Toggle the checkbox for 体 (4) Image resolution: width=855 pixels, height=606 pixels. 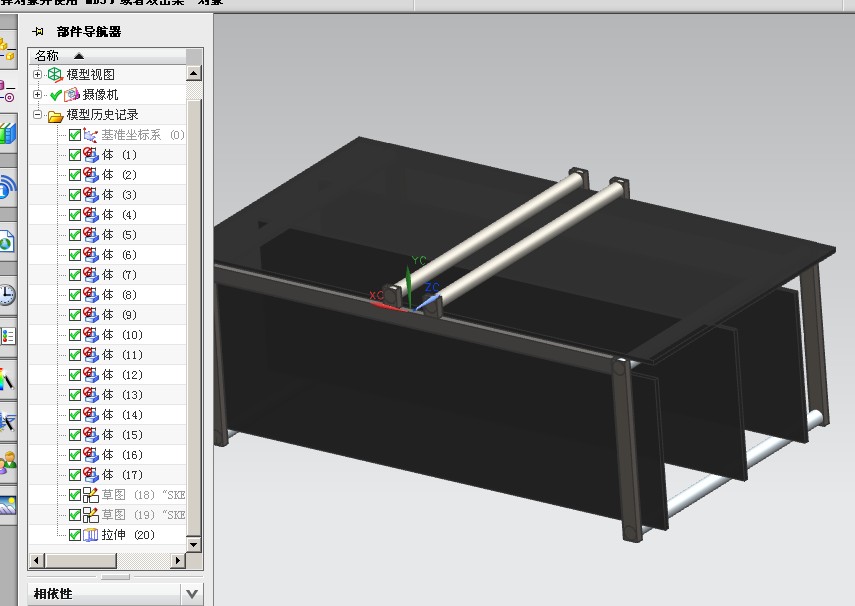click(75, 215)
